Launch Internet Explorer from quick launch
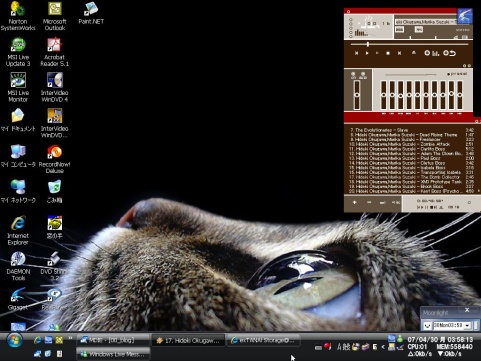This screenshot has height=361, width=481. pos(38,340)
